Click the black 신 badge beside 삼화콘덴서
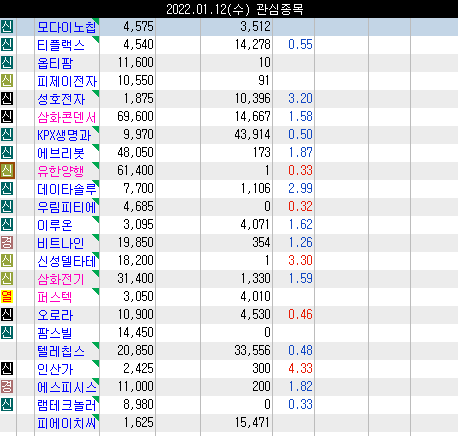This screenshot has height=436, width=458. pyautogui.click(x=7, y=117)
